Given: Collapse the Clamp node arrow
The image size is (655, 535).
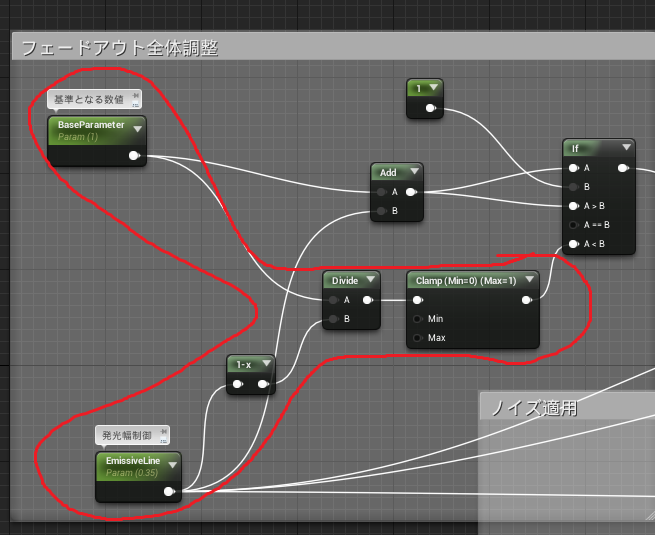Looking at the screenshot, I should (530, 279).
